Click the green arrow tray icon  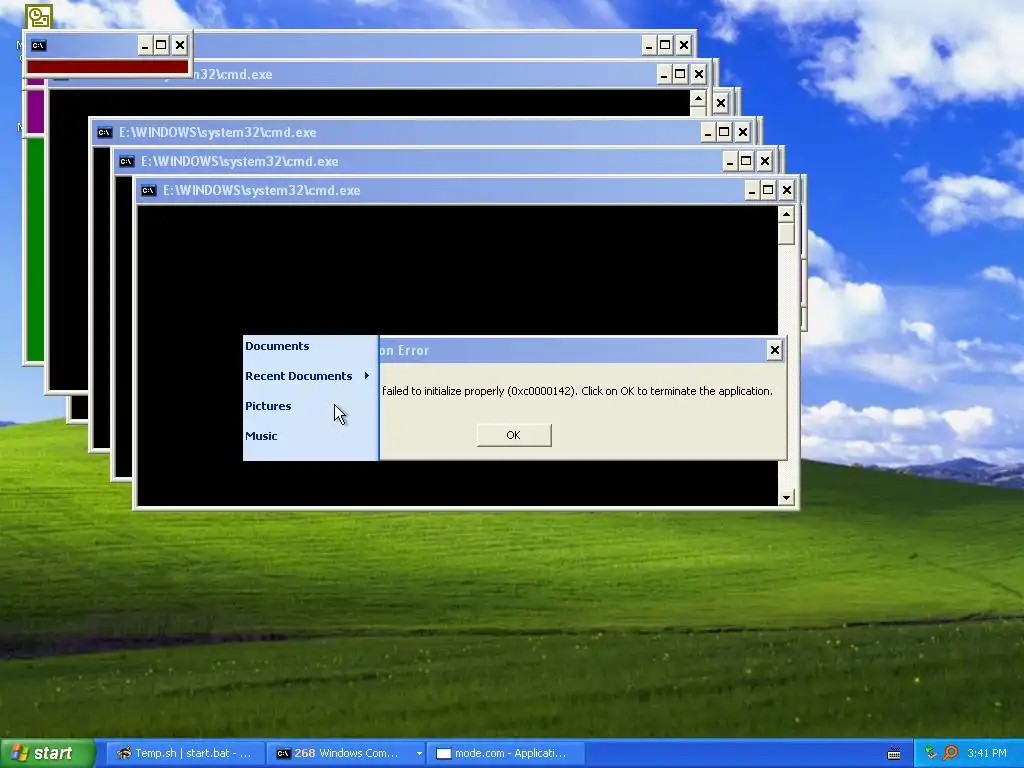(x=931, y=753)
